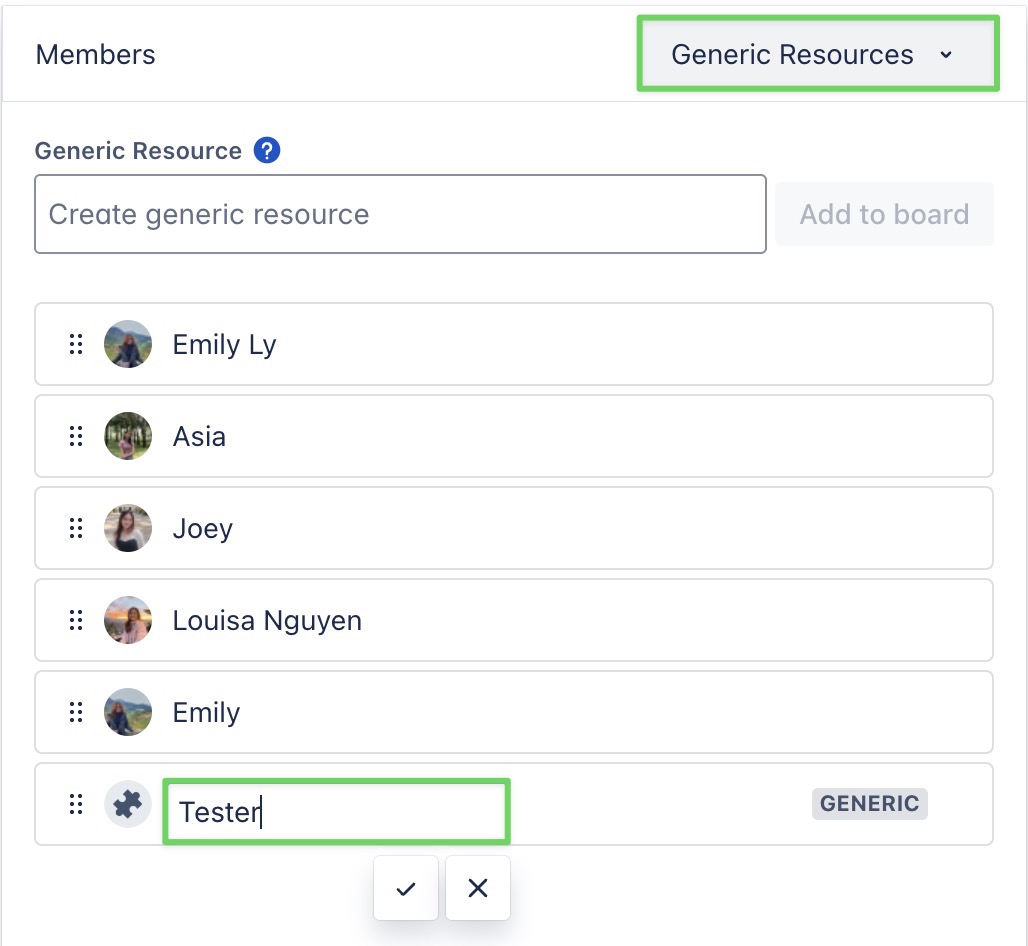Click the Generic Resources dropdown chevron
The height and width of the screenshot is (946, 1028).
click(946, 55)
